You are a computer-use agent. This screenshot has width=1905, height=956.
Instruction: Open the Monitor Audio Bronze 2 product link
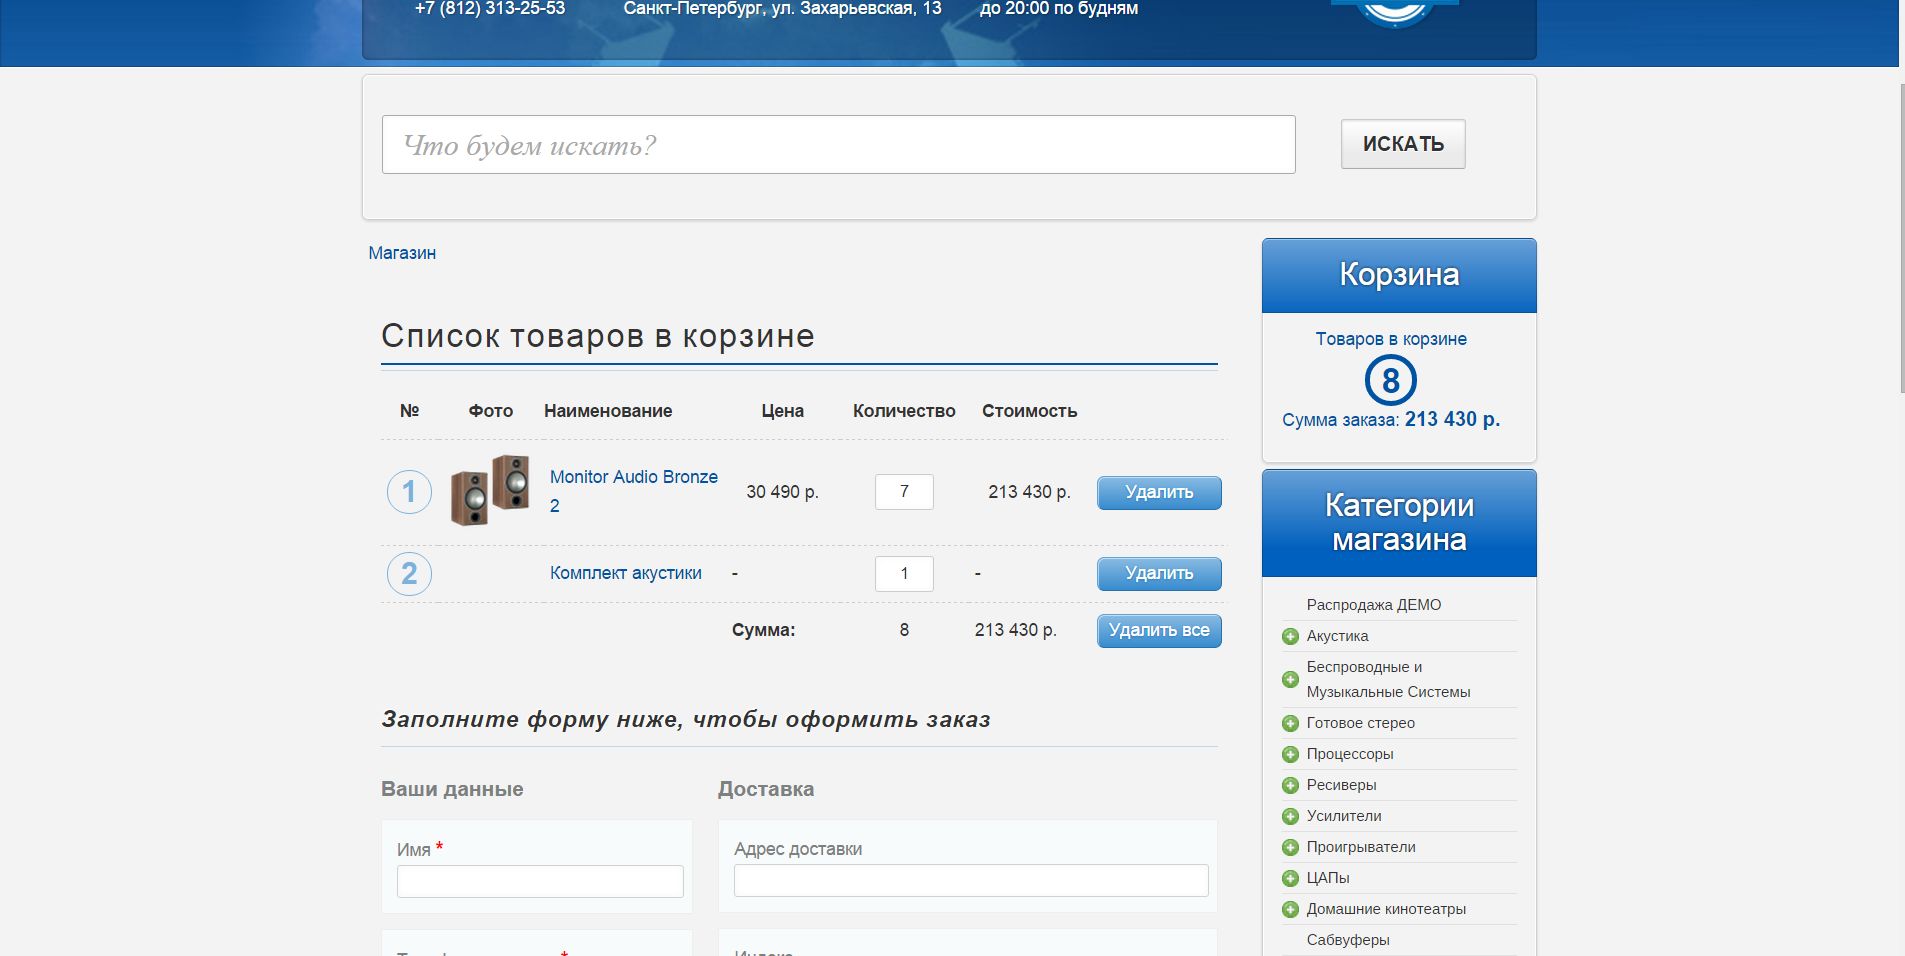pos(633,478)
